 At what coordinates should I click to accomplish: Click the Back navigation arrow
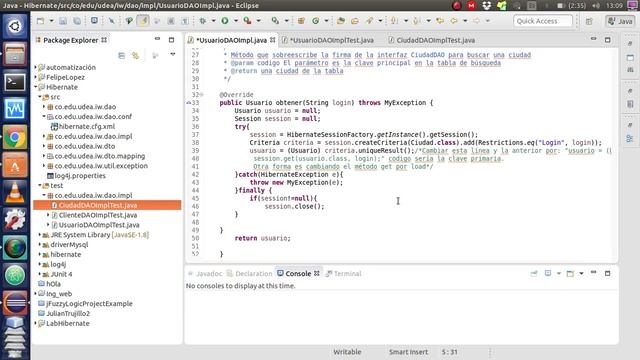(454, 21)
